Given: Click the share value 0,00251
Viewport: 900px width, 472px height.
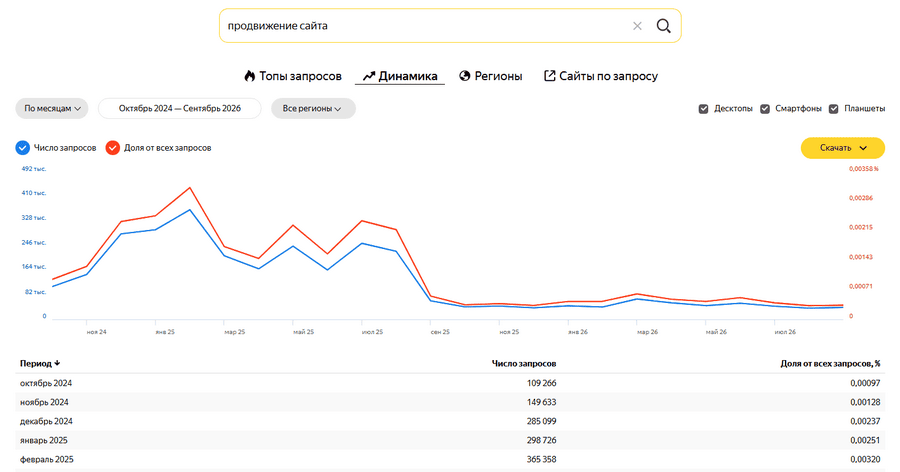Looking at the screenshot, I should point(865,440).
